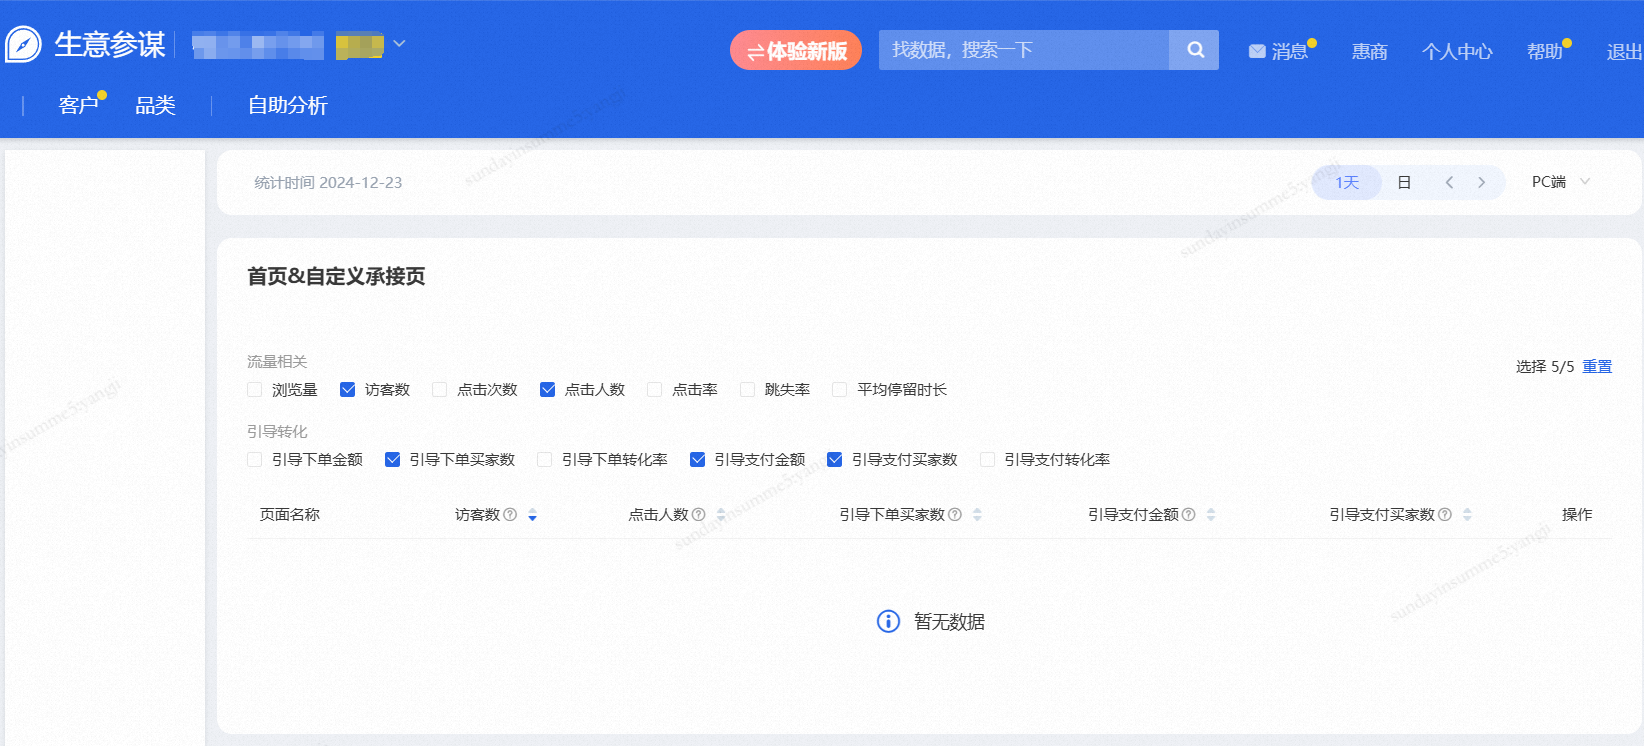1644x746 pixels.
Task: Enable the 引导下单金额 checkbox
Action: pyautogui.click(x=254, y=459)
